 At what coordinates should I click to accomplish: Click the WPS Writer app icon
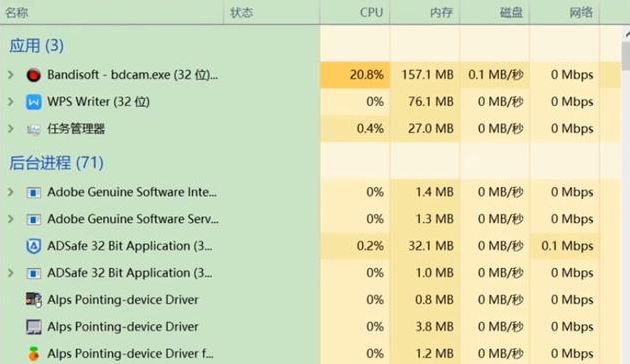coord(33,102)
